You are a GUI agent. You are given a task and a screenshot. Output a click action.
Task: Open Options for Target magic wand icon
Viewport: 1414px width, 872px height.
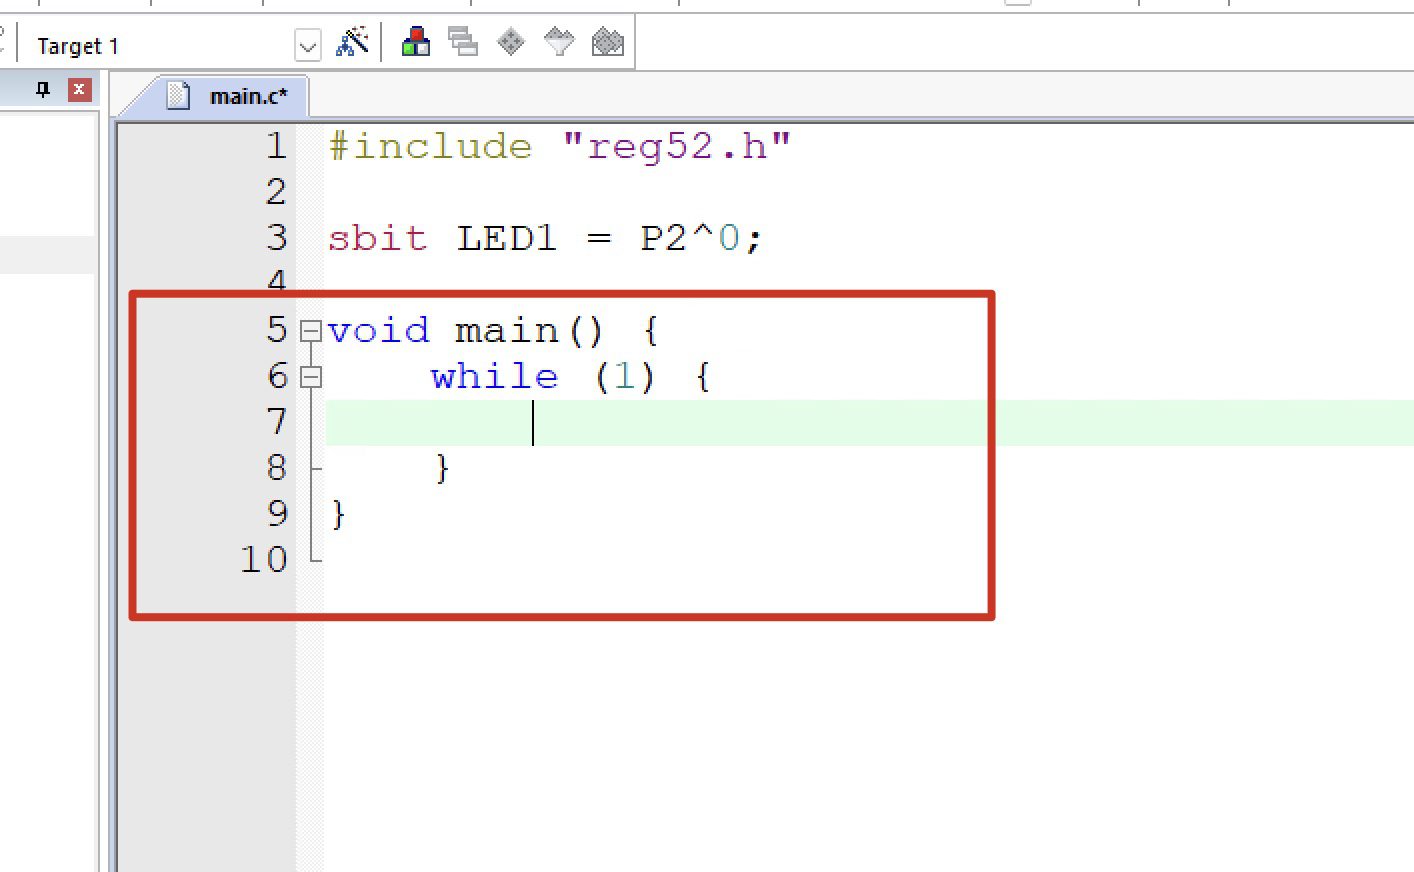point(352,42)
